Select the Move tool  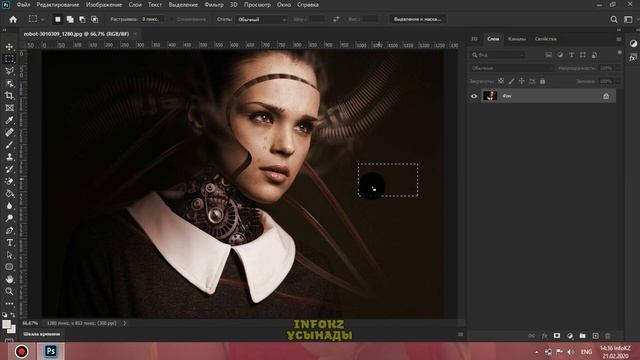click(x=9, y=47)
